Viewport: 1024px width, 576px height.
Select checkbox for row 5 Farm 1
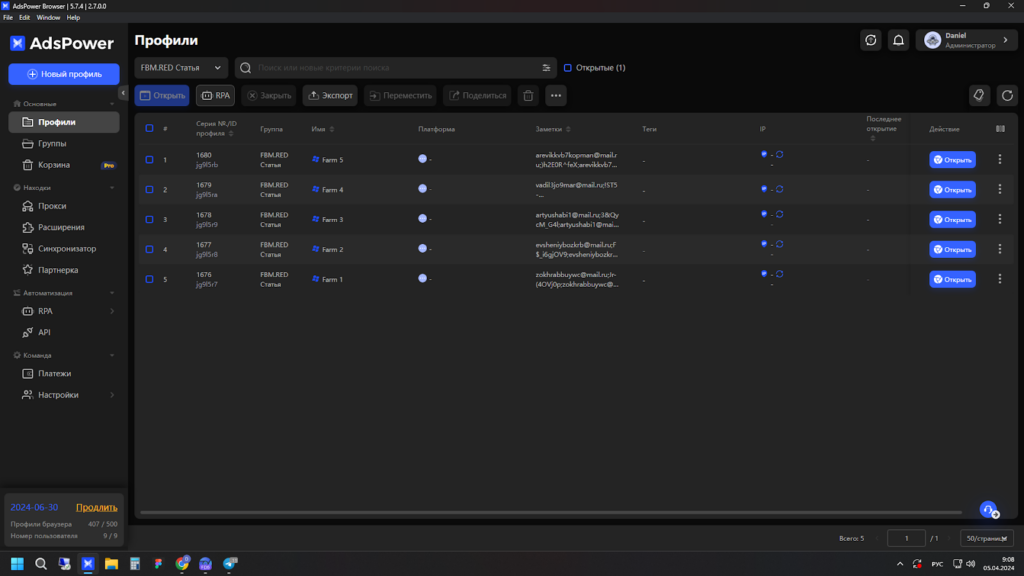click(150, 279)
